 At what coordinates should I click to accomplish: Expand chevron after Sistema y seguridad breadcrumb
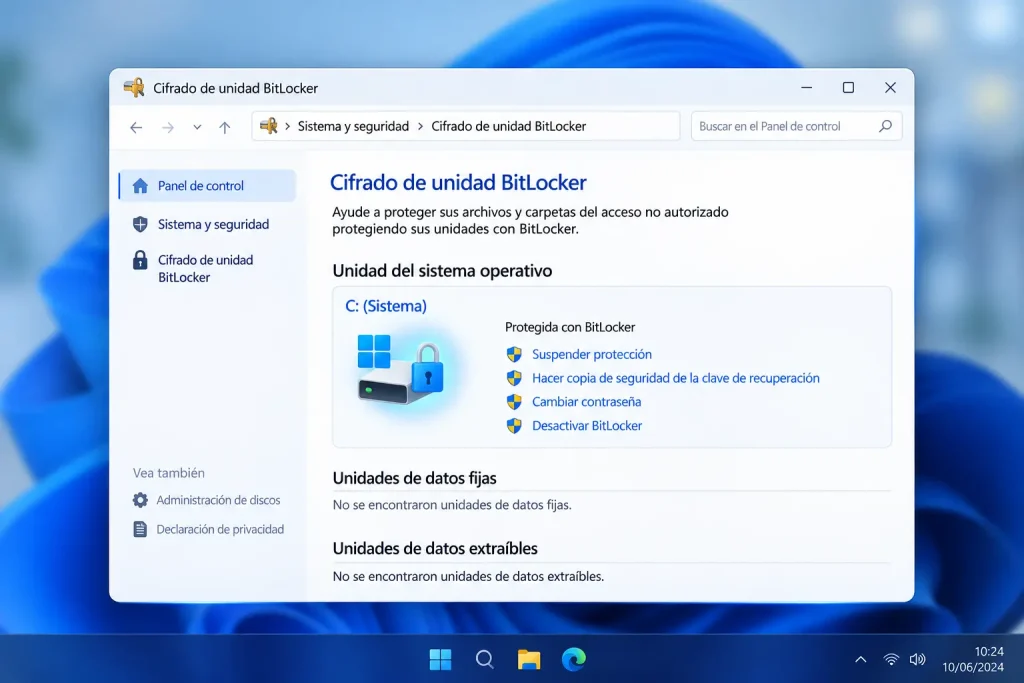coord(421,126)
